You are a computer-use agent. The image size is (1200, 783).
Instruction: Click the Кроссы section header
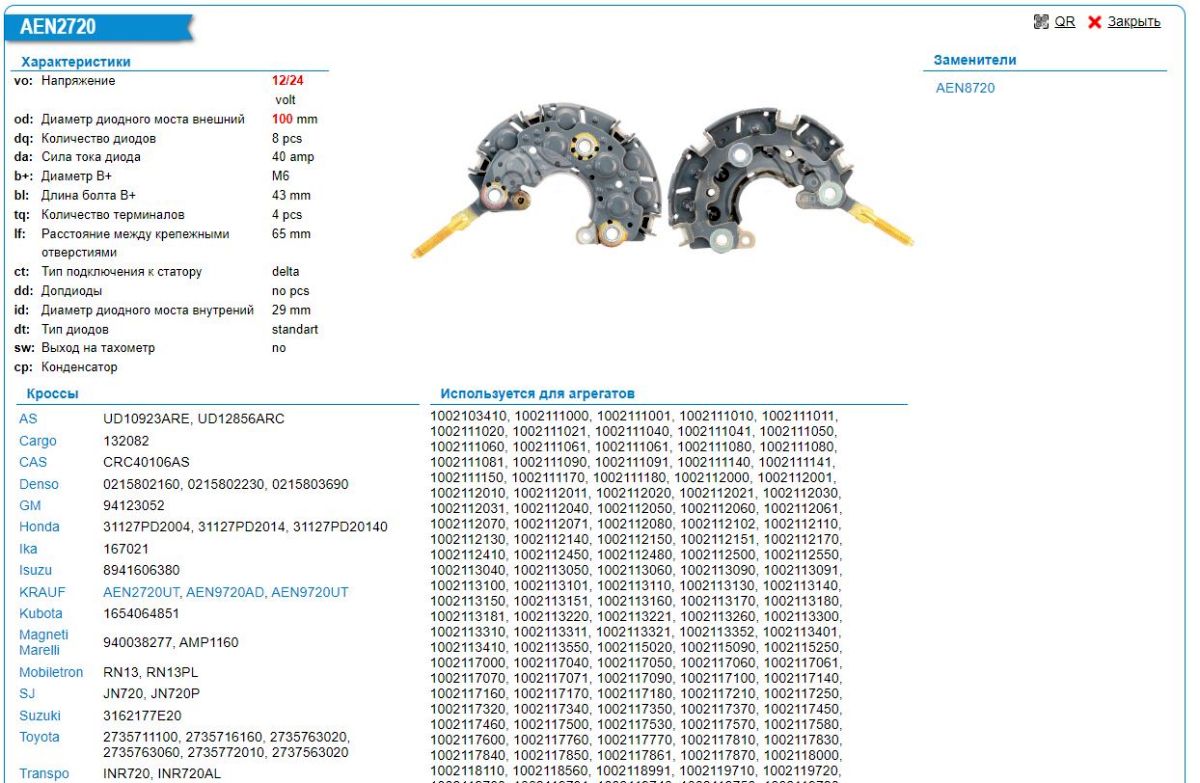click(53, 394)
